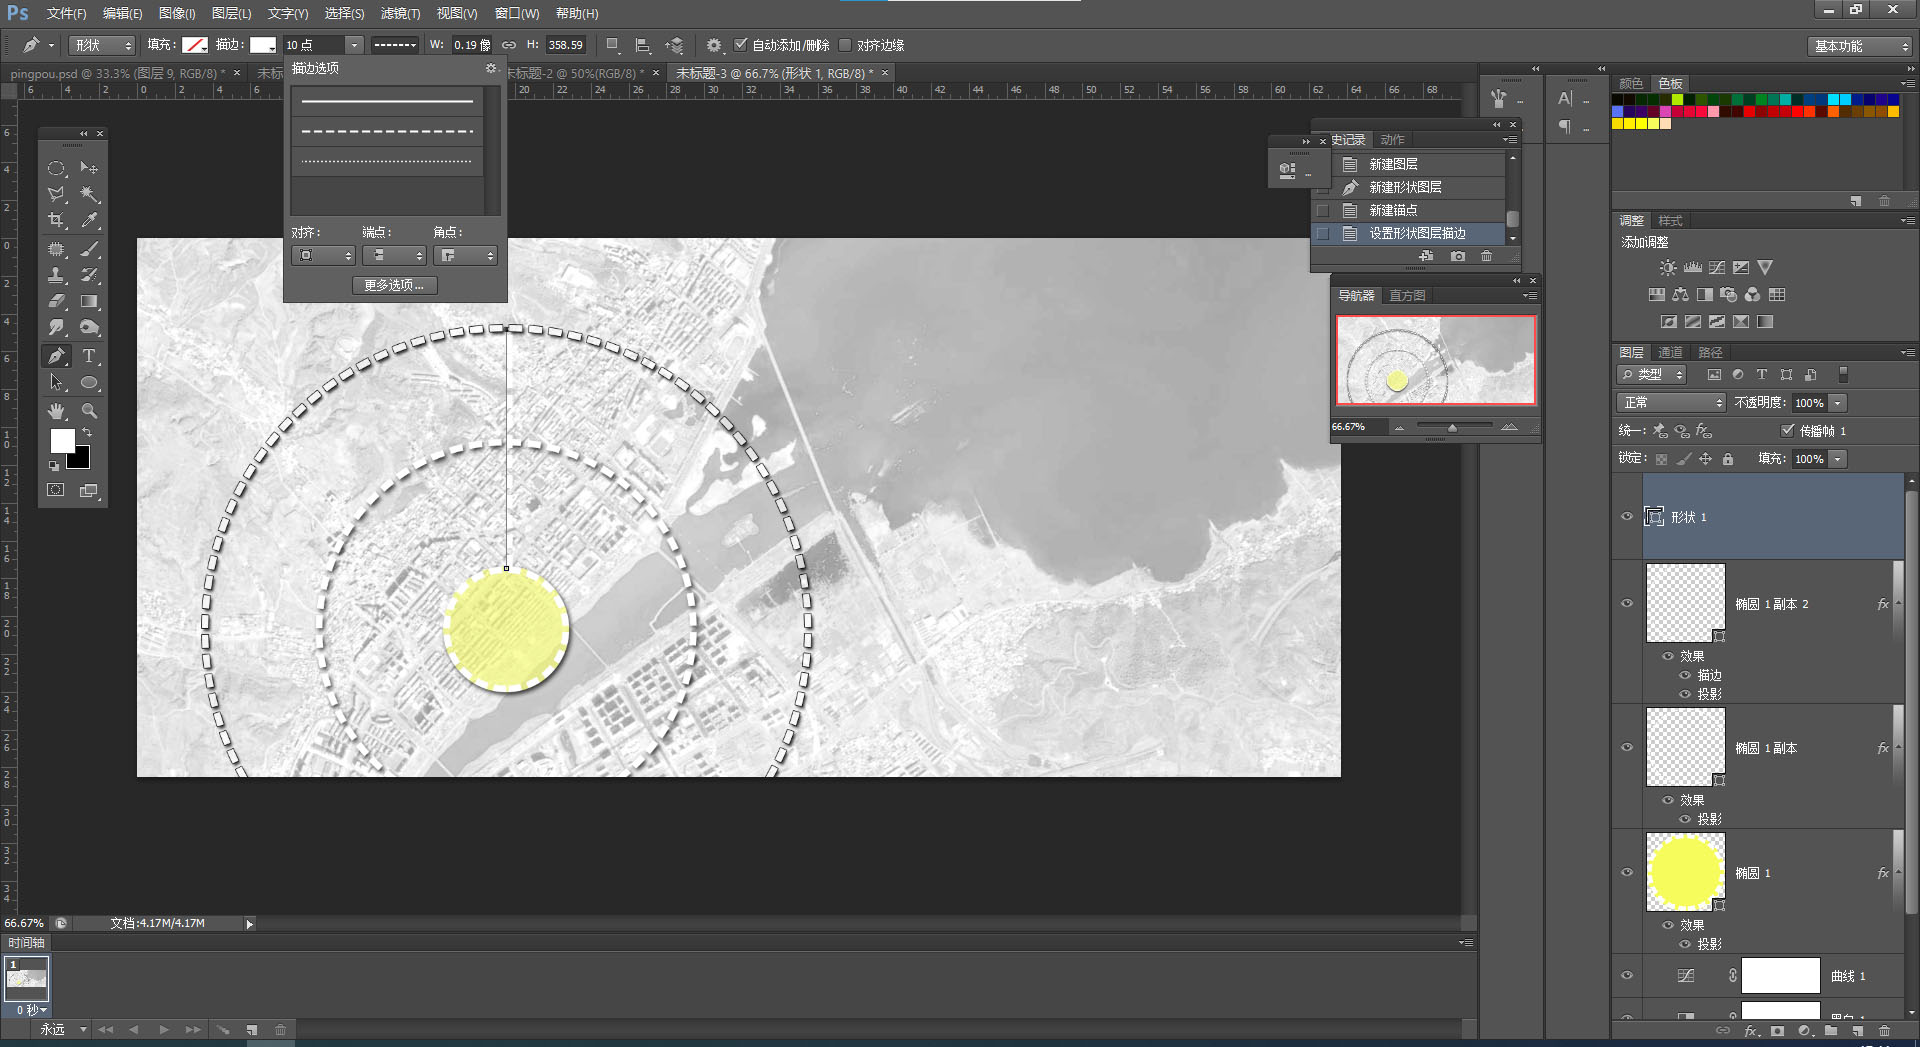The height and width of the screenshot is (1047, 1920).
Task: Select the Horizontal Type tool
Action: point(89,356)
